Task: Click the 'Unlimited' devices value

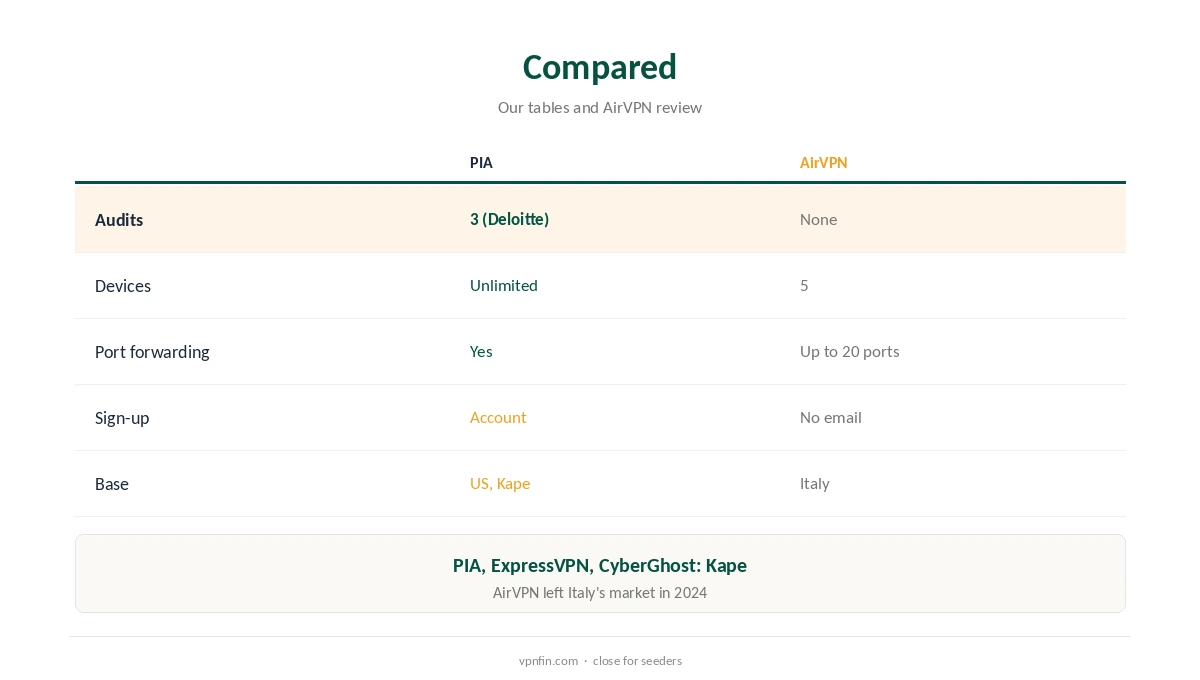Action: (x=503, y=285)
